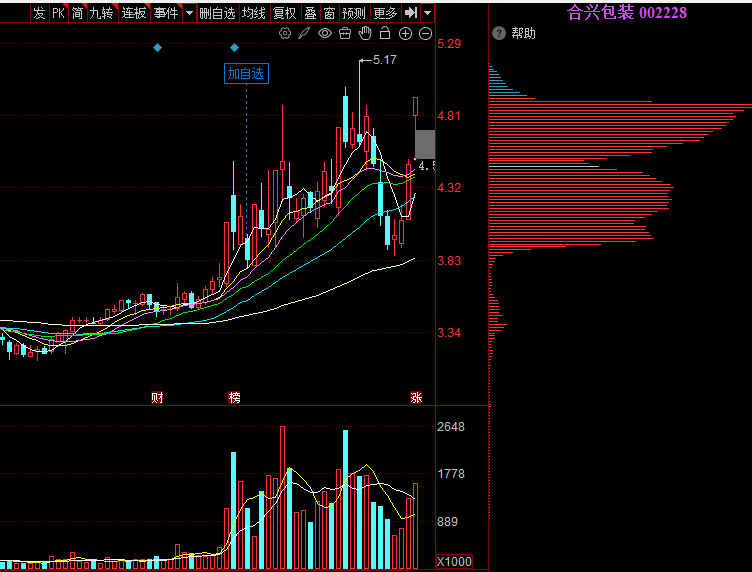752x572 pixels.
Task: Click stock title 合兴包装 002228
Action: (x=626, y=12)
